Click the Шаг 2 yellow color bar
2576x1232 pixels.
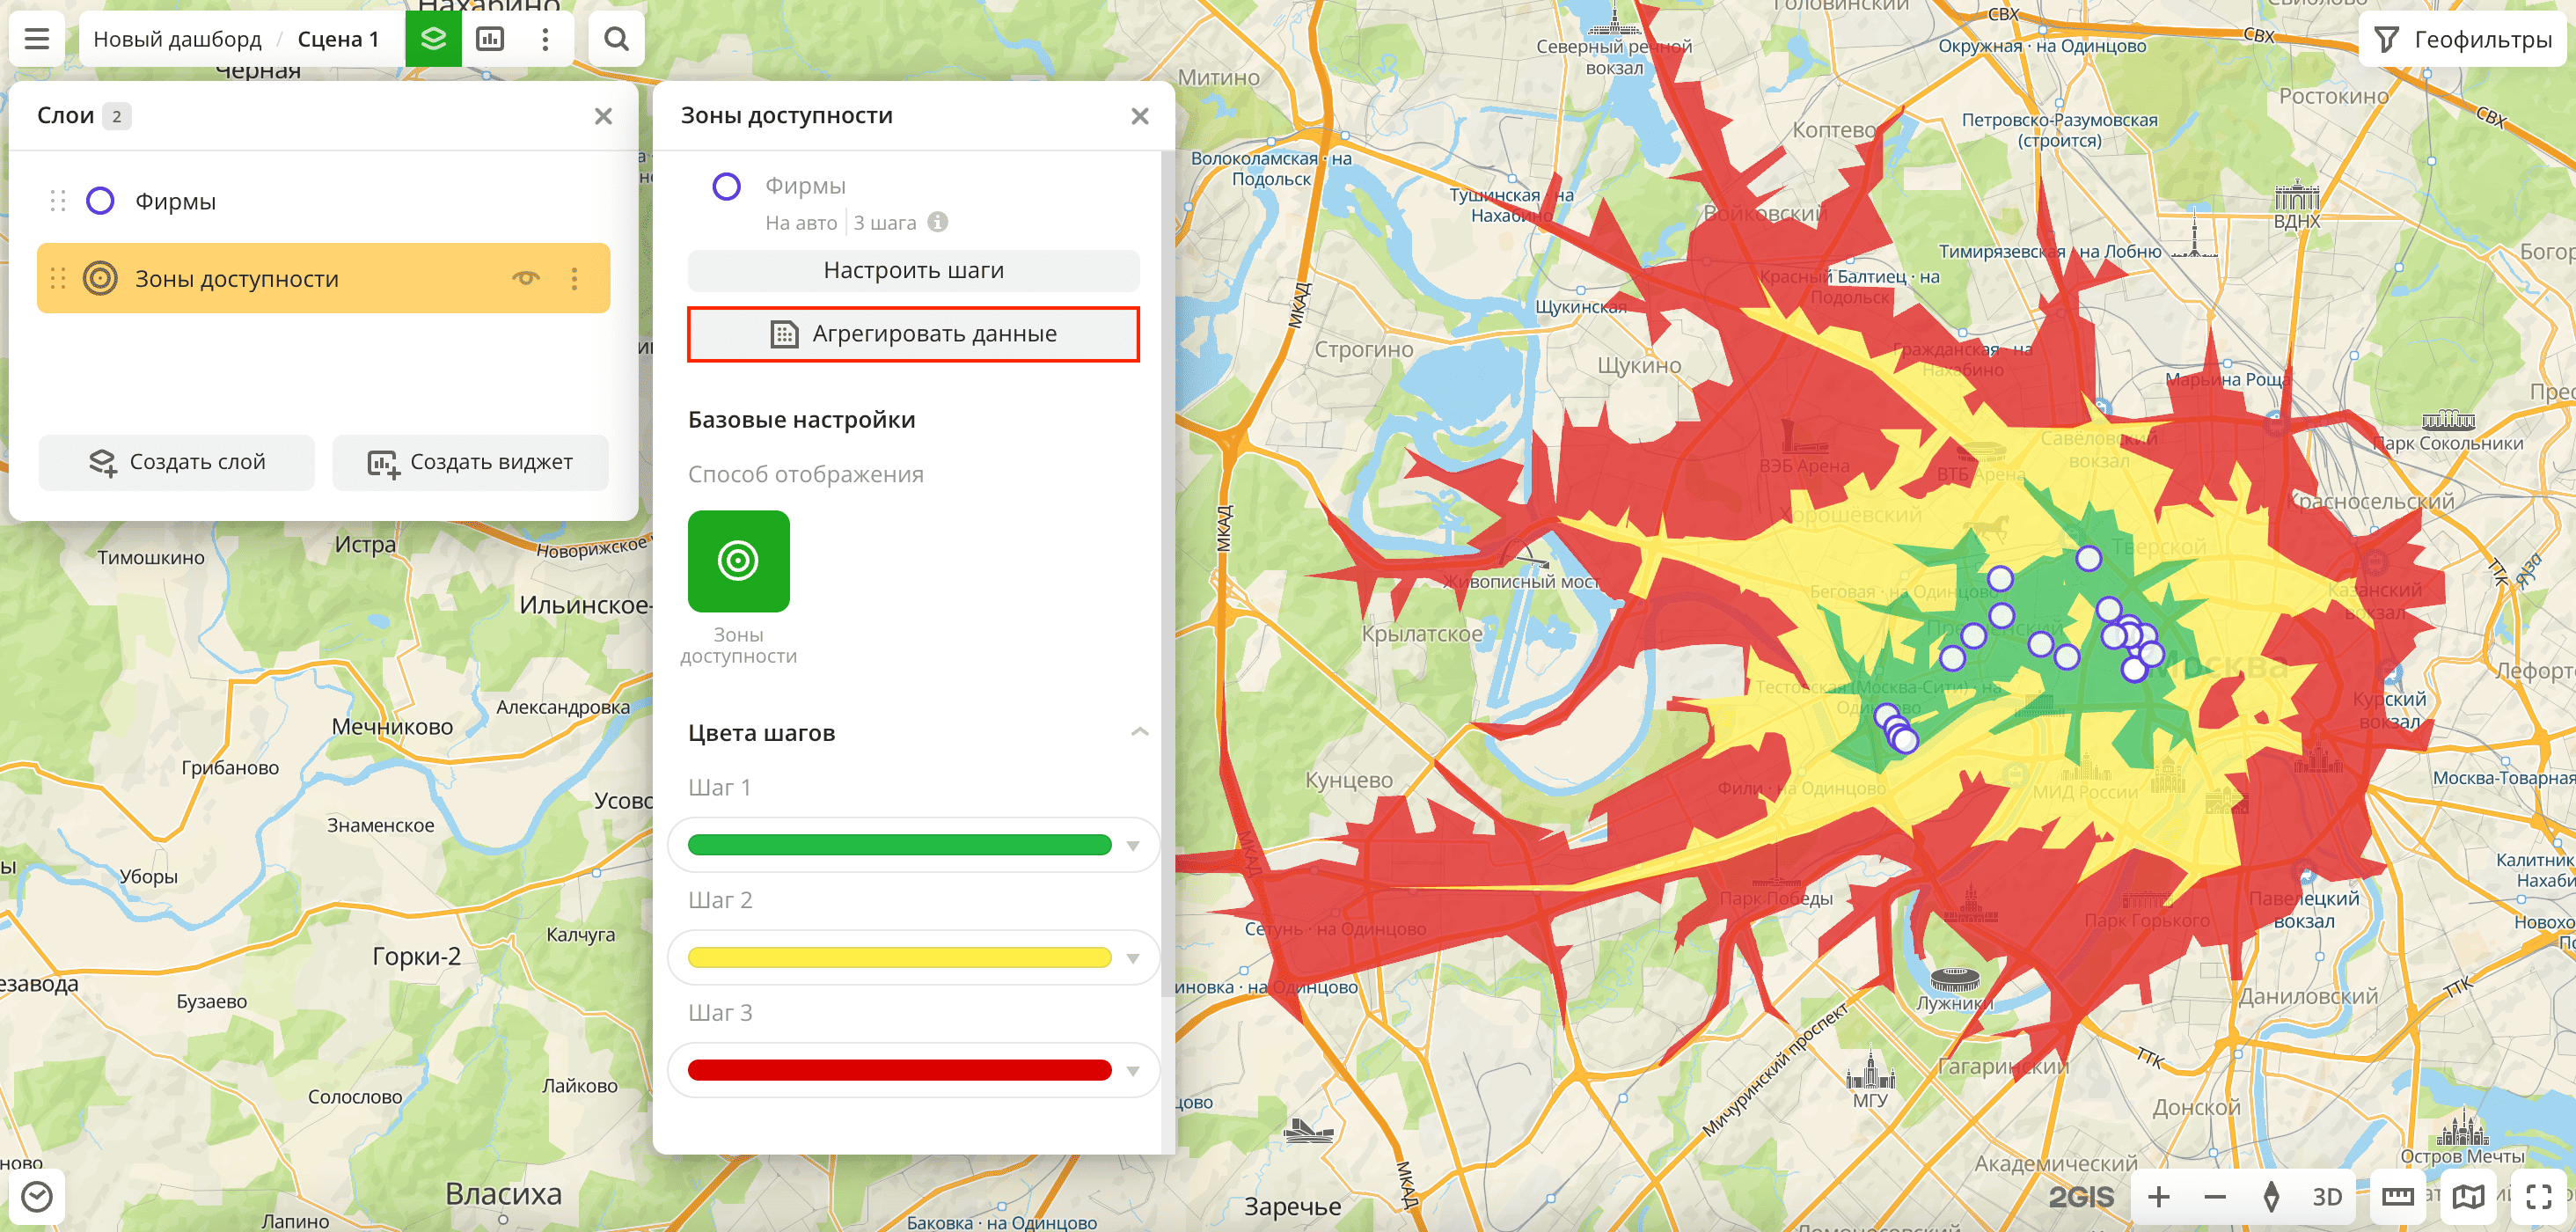coord(899,958)
